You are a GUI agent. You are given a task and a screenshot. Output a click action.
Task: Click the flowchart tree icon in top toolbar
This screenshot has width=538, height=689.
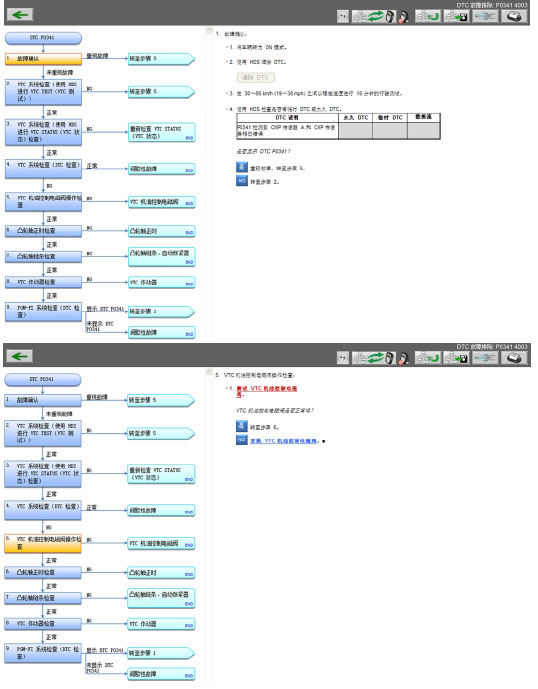coord(485,16)
